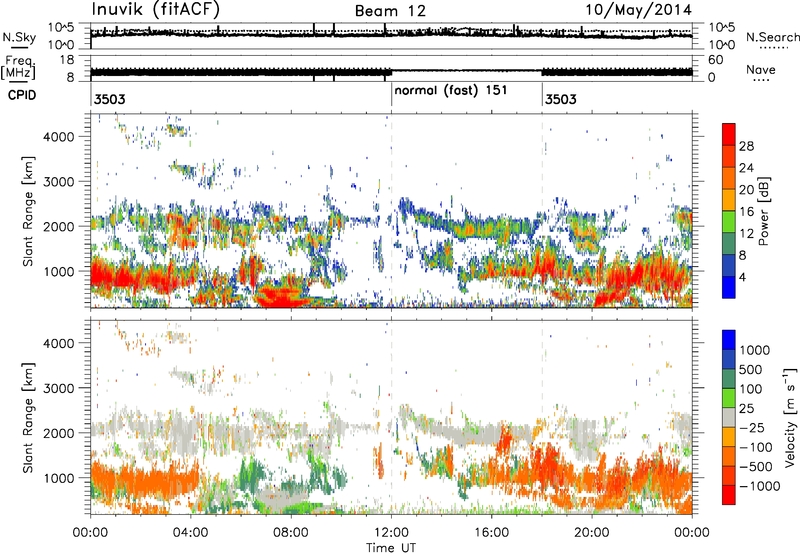Click the 'Power [dB]' colorbar label
Viewport: 800px width, 554px height.
point(764,211)
